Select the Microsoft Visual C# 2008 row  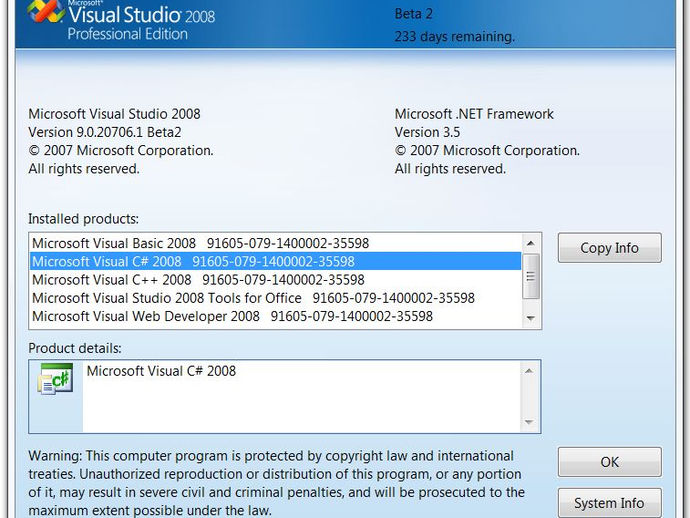[275, 261]
